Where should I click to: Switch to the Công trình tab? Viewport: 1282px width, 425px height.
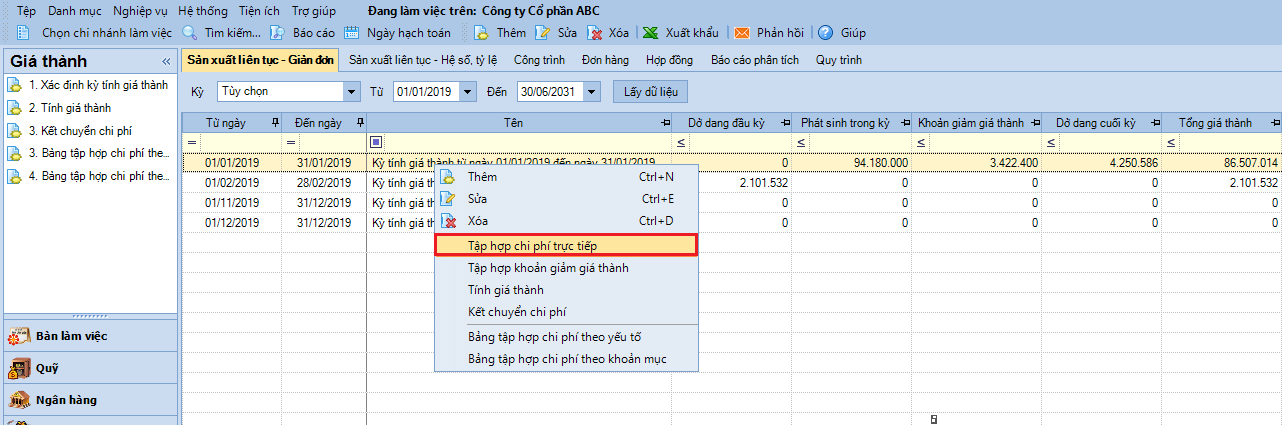click(541, 60)
